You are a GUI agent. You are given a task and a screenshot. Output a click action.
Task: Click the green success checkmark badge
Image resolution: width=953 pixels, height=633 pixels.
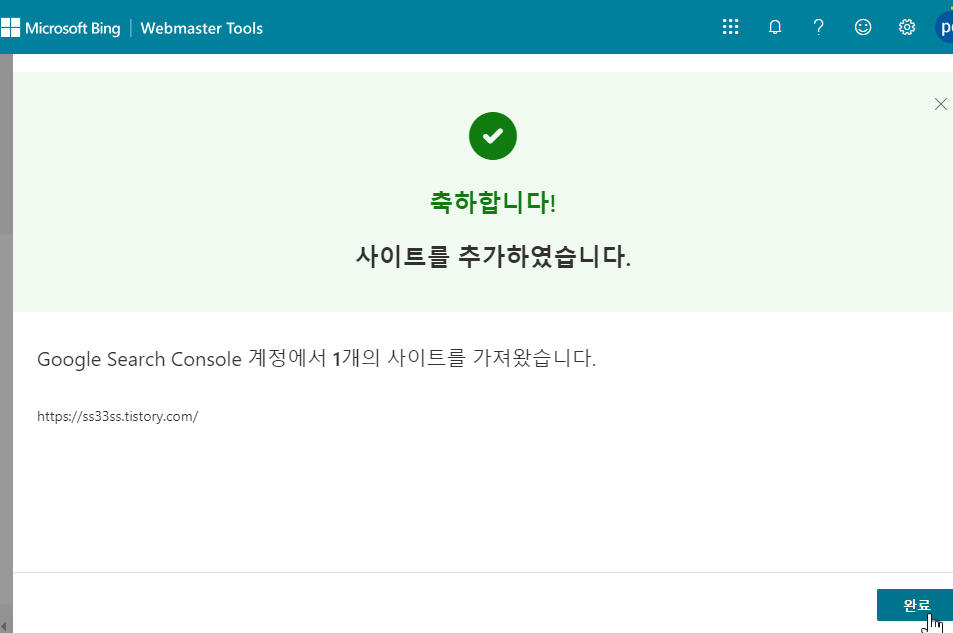pyautogui.click(x=492, y=136)
